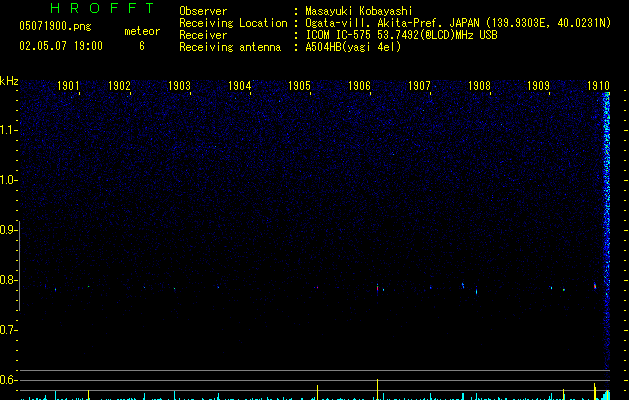Click the 1.0 kHz axis label
The height and width of the screenshot is (400, 629).
pos(8,180)
